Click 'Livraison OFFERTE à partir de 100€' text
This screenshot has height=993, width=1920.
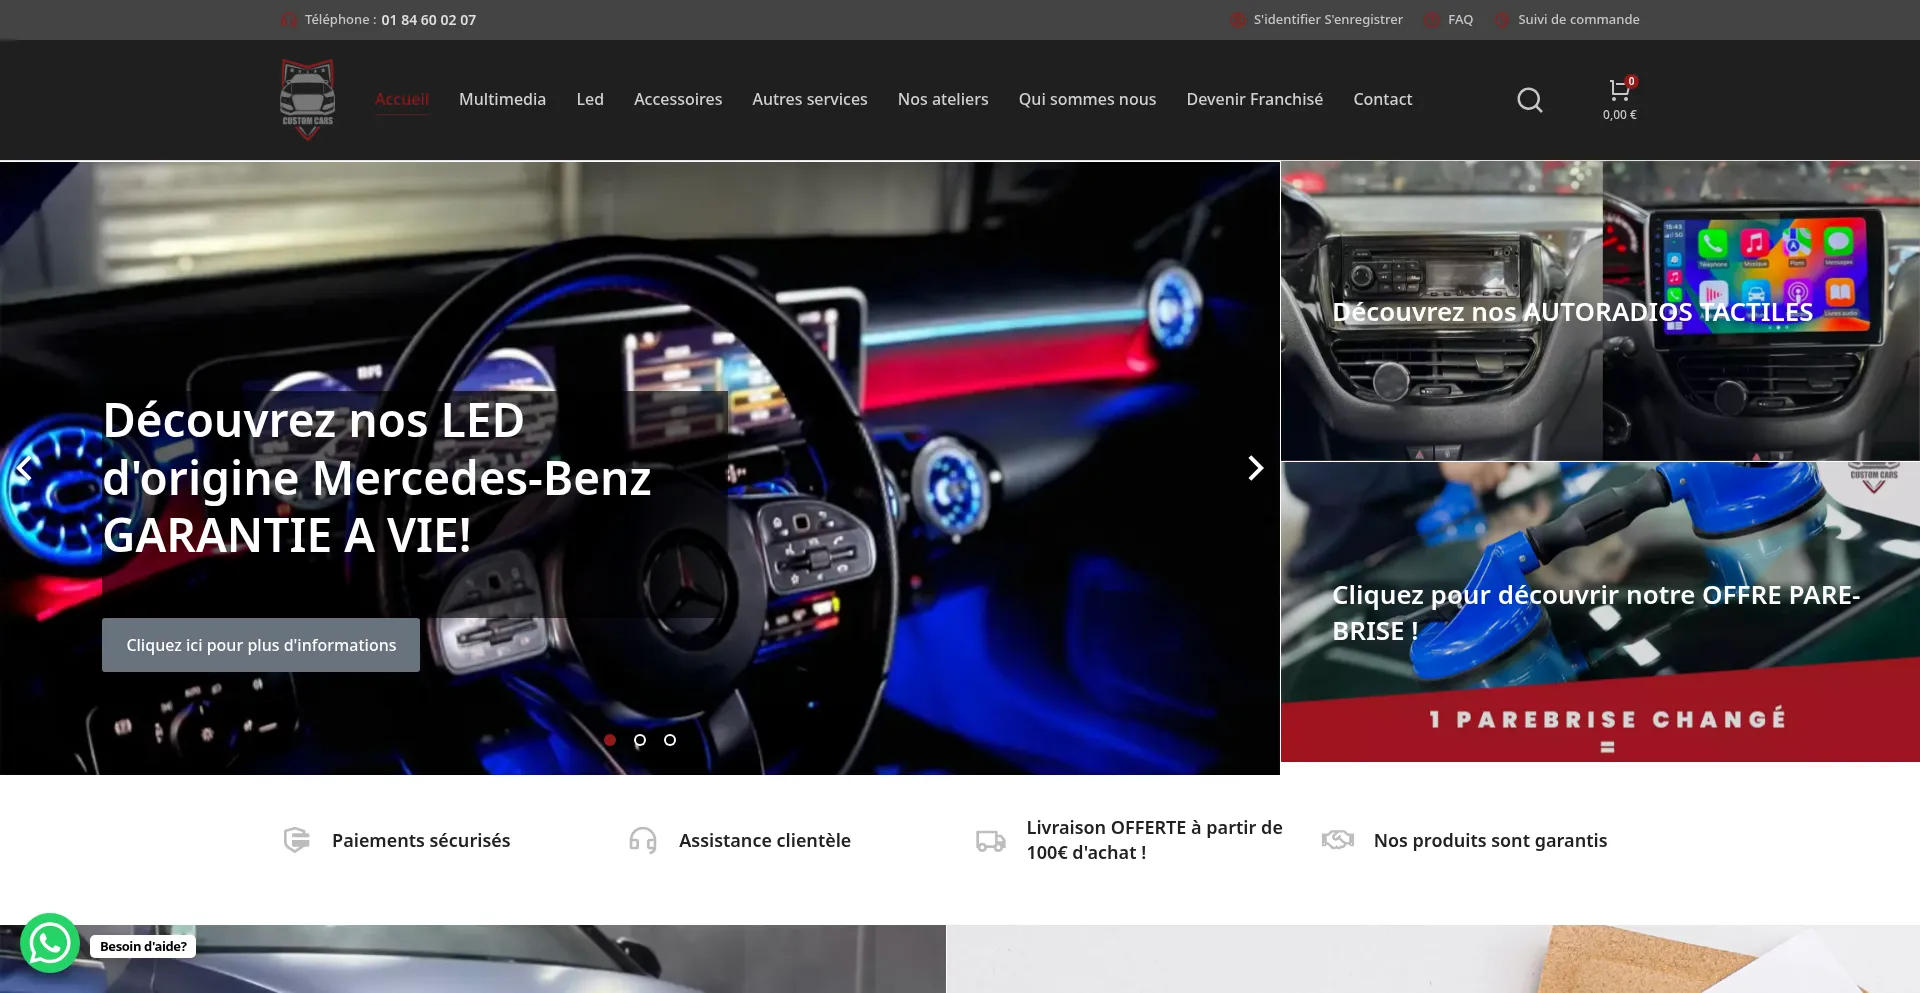pos(1154,840)
